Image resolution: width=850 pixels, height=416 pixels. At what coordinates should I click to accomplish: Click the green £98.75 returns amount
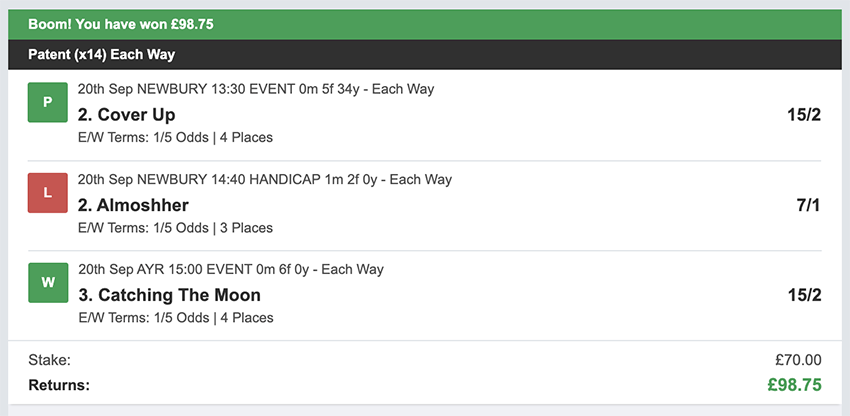[795, 384]
